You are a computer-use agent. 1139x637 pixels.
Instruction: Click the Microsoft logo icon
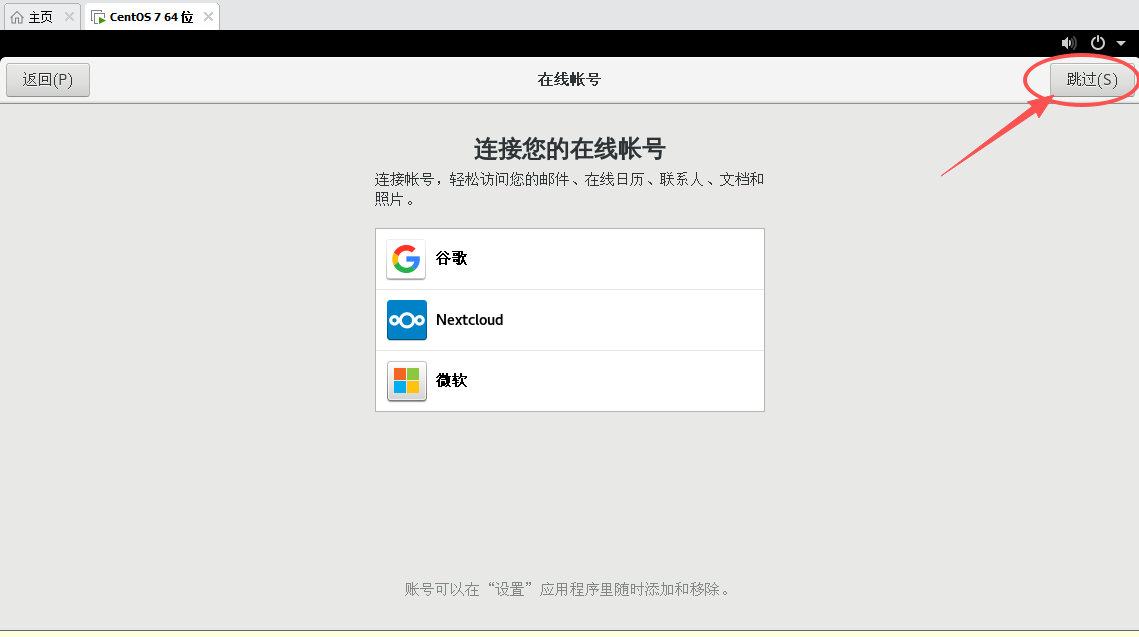[x=406, y=381]
